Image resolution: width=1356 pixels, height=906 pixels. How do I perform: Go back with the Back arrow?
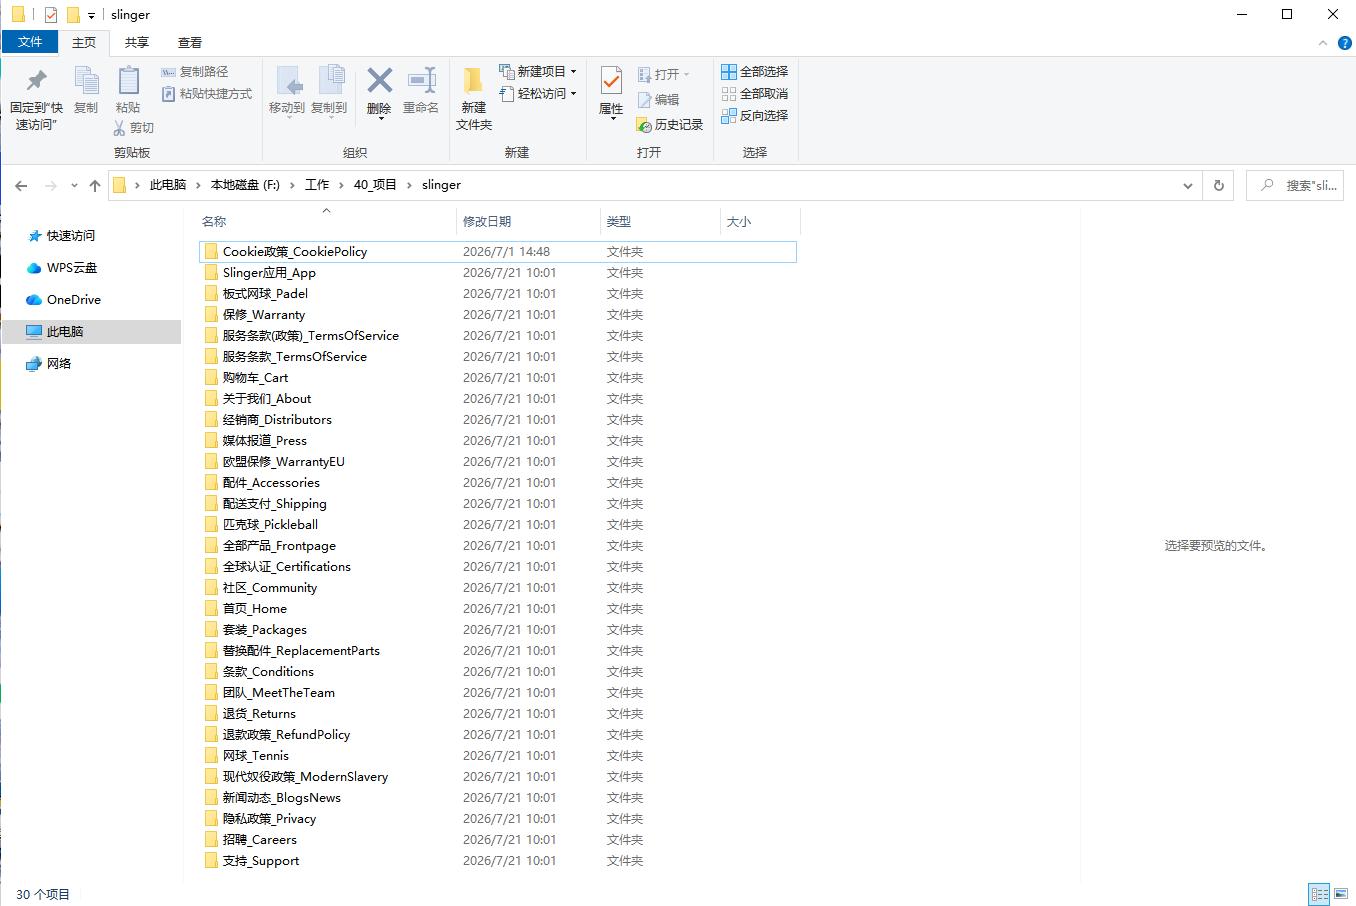(21, 185)
